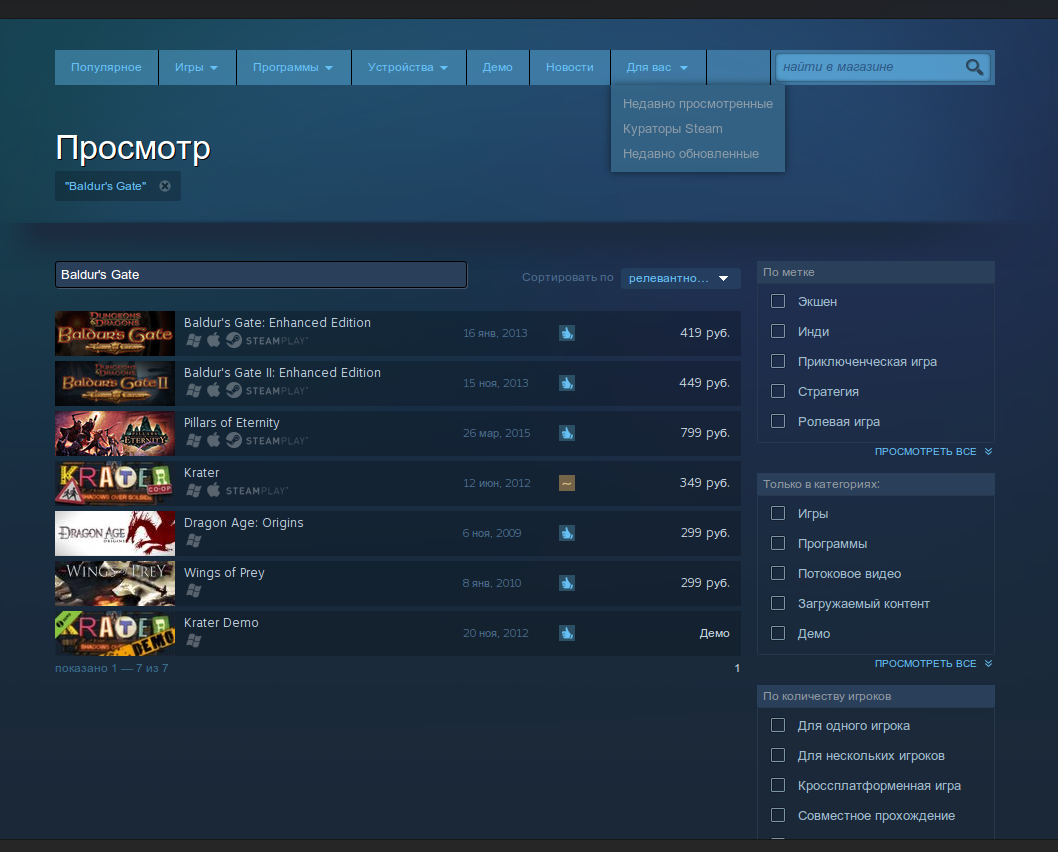Click the Windows icon under Baldur's Gate: Enhanced Edition
The width and height of the screenshot is (1058, 852).
[194, 340]
